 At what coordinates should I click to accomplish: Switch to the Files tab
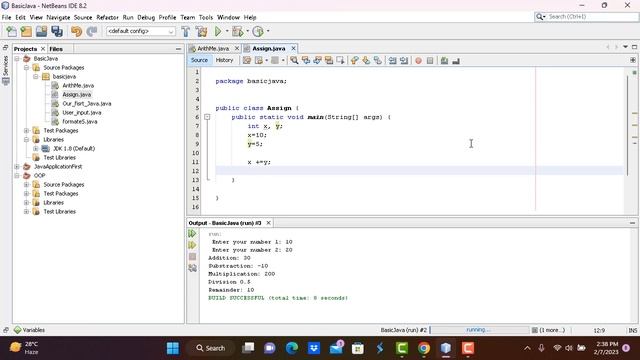pos(56,49)
